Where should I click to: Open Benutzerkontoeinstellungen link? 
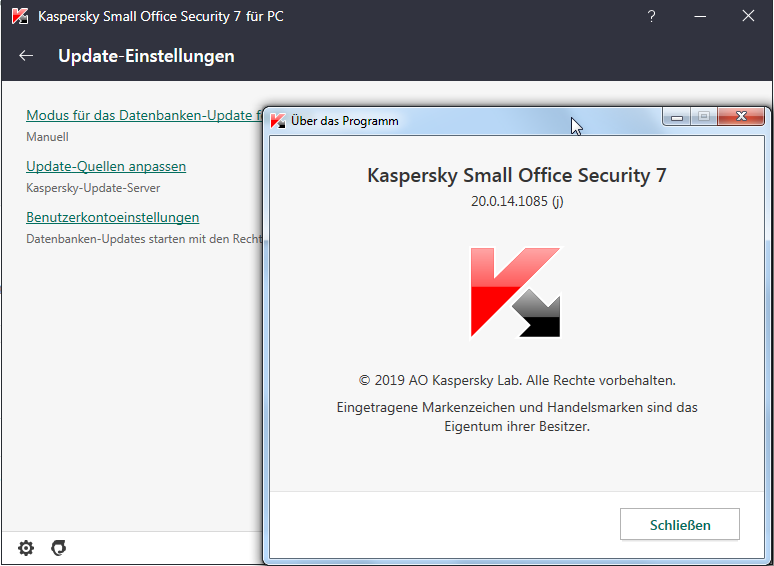(113, 217)
